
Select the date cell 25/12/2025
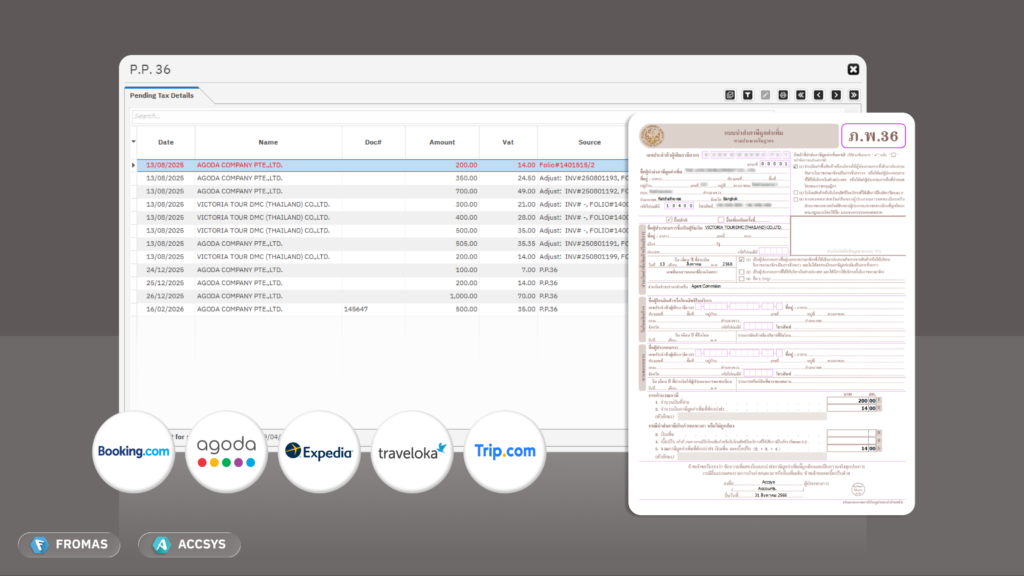pos(165,283)
